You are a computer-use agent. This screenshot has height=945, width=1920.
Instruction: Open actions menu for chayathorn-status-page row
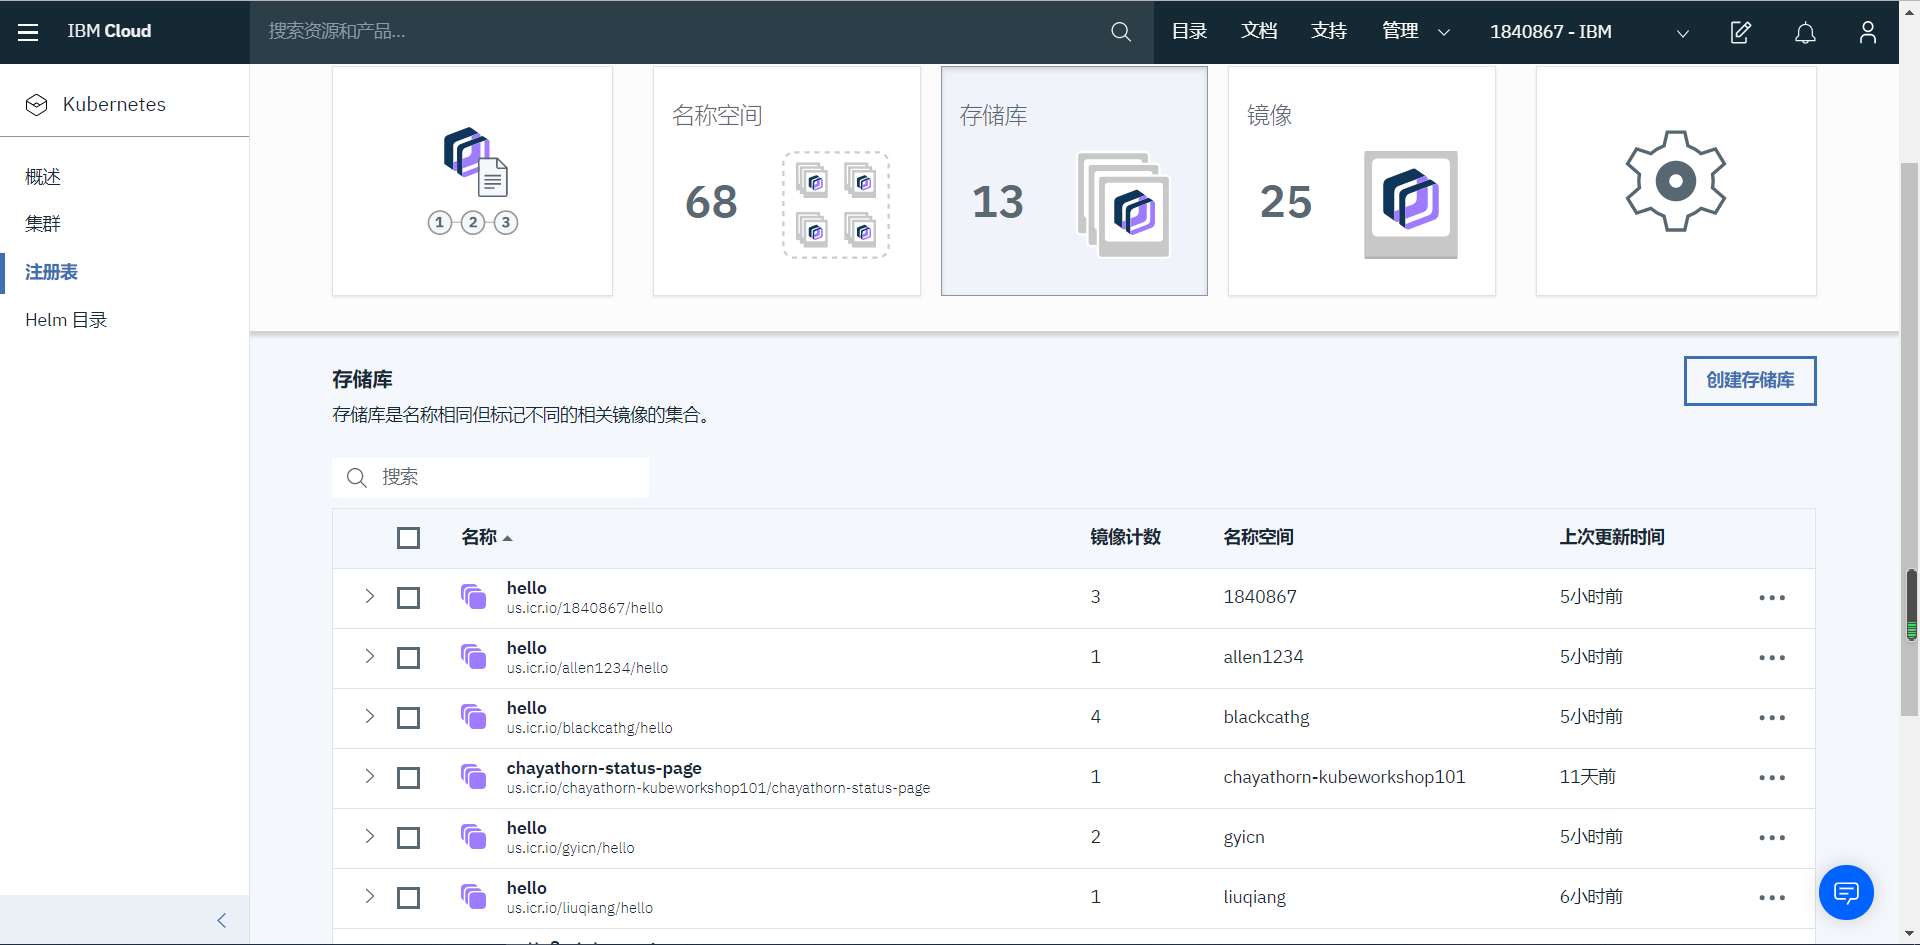pos(1772,778)
